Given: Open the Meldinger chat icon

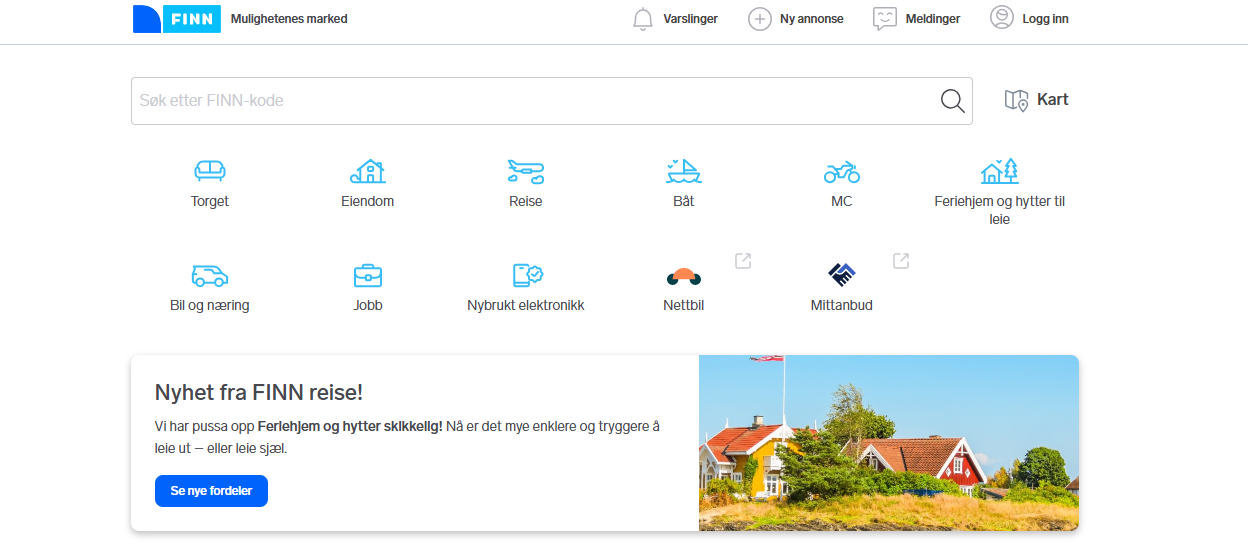Looking at the screenshot, I should tap(884, 19).
